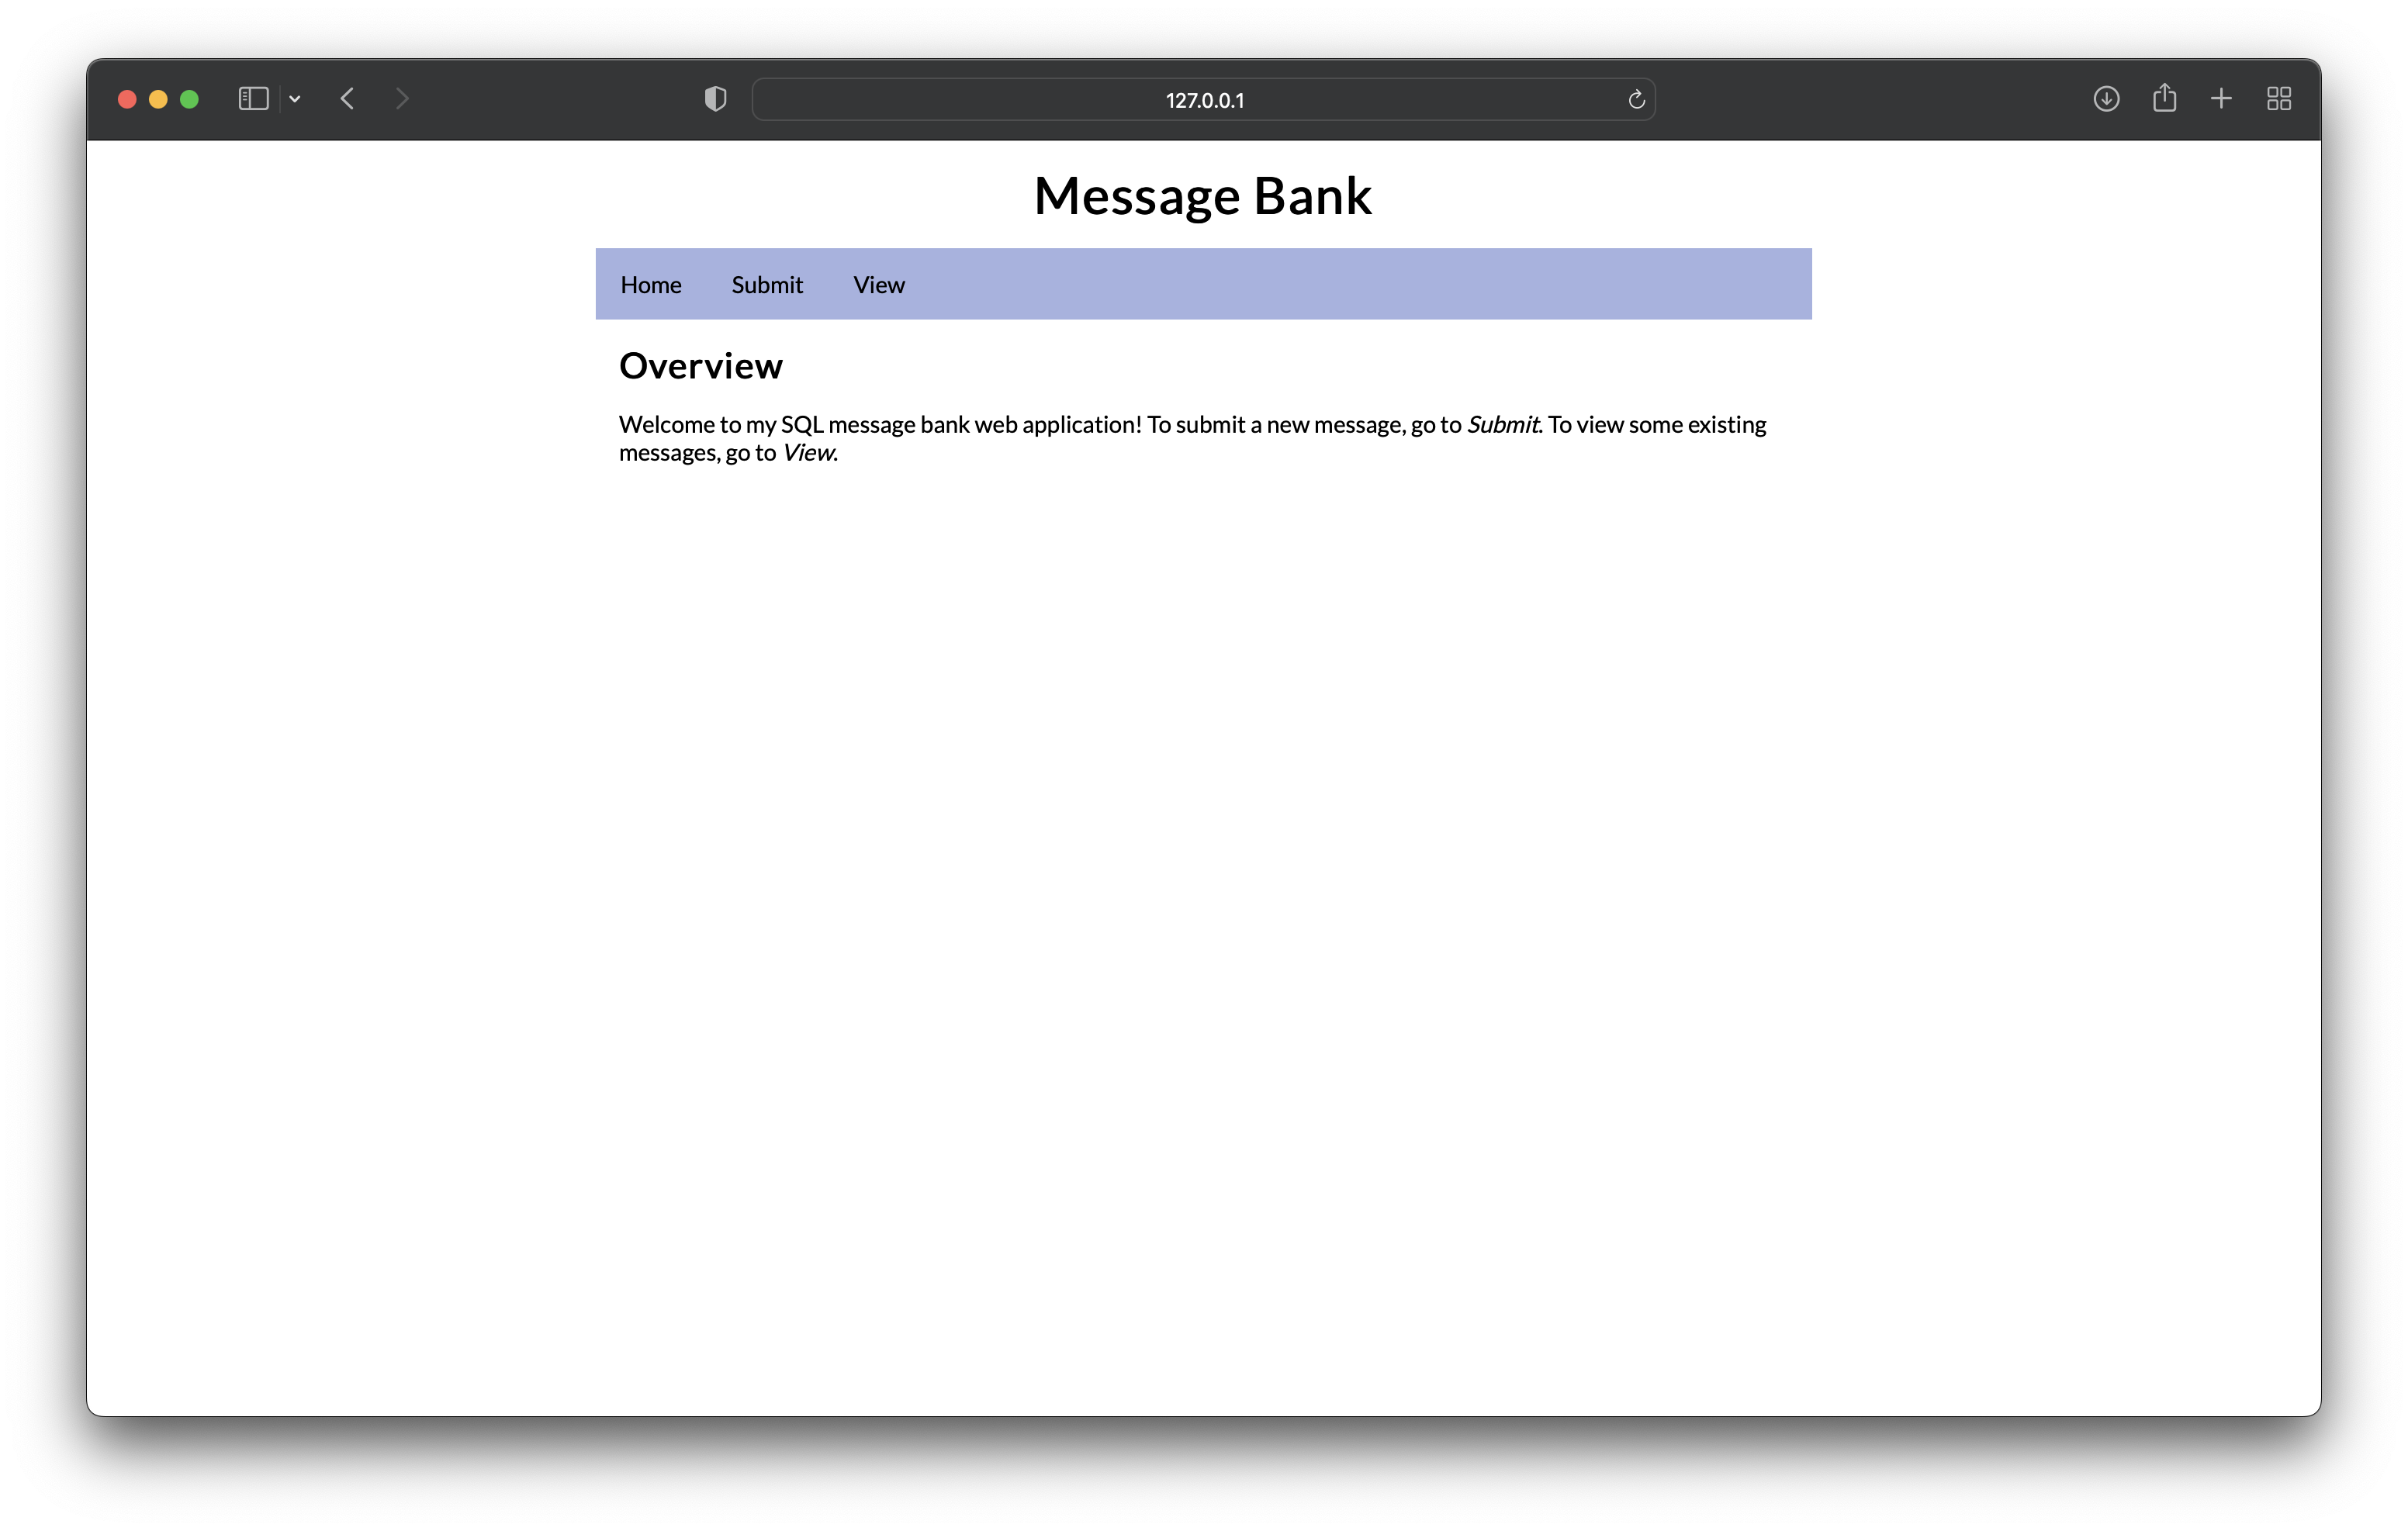
Task: Click the Overview heading
Action: (700, 366)
